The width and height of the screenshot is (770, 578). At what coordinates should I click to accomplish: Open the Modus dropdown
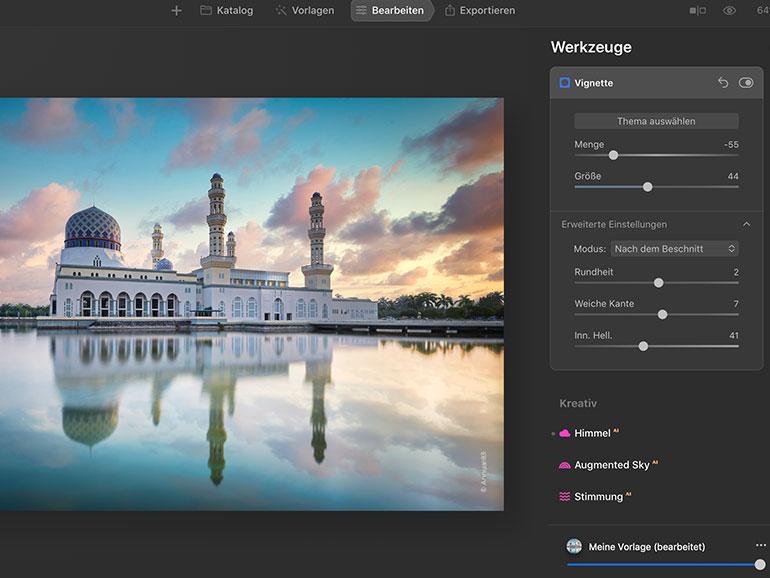674,249
